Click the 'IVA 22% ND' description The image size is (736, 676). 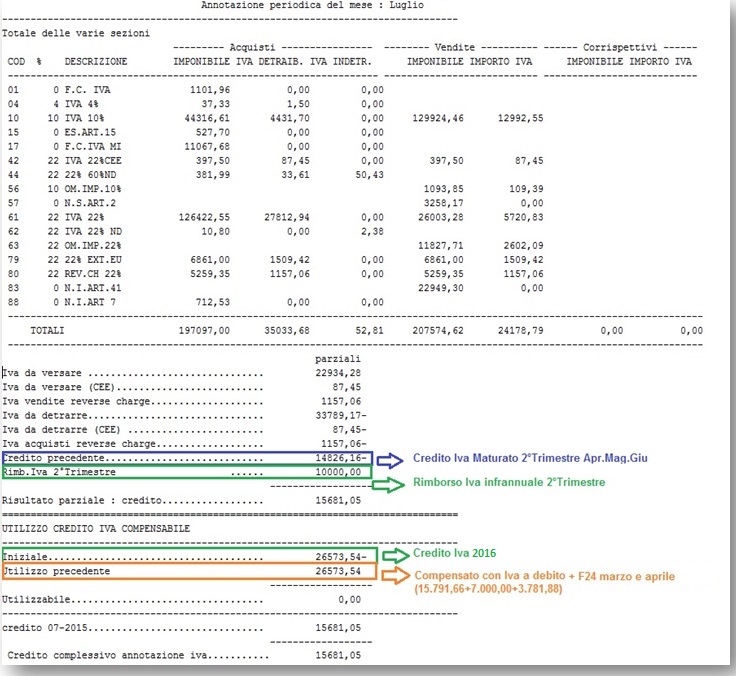(x=93, y=231)
